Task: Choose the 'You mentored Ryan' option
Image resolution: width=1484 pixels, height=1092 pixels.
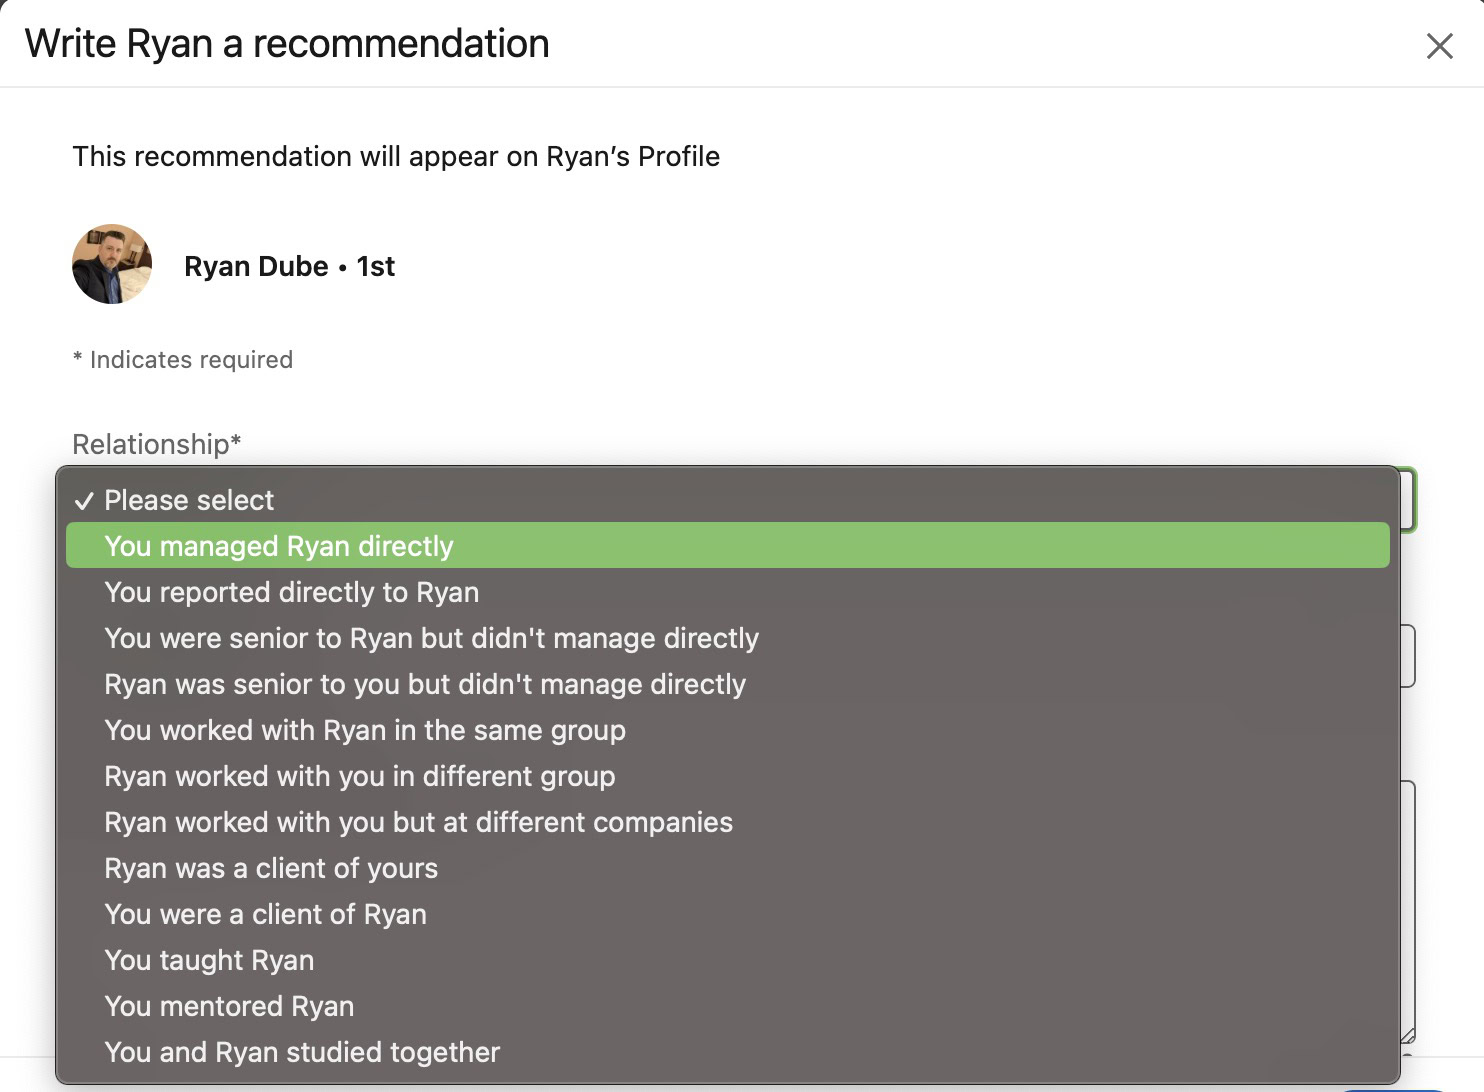Action: [229, 1006]
